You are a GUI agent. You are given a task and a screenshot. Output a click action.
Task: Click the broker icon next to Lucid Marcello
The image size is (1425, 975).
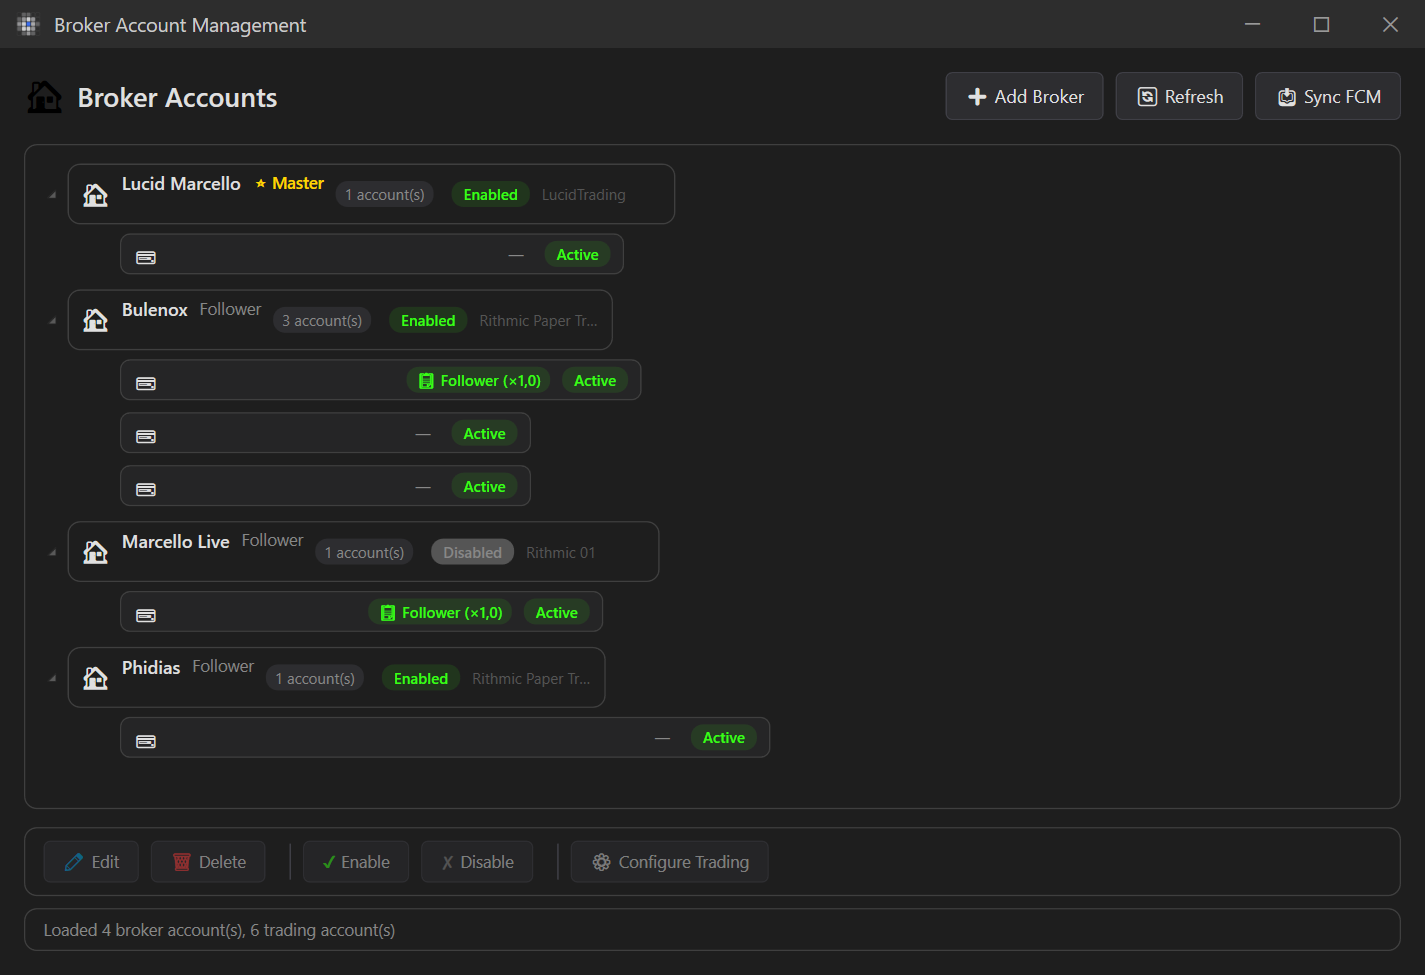pos(95,195)
